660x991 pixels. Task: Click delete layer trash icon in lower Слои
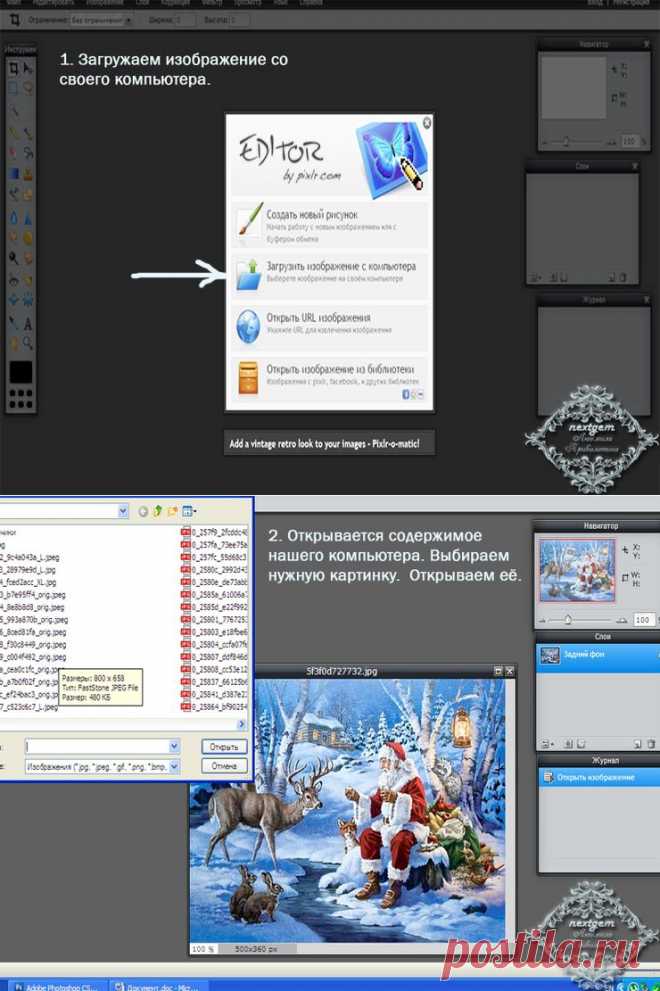[x=651, y=745]
